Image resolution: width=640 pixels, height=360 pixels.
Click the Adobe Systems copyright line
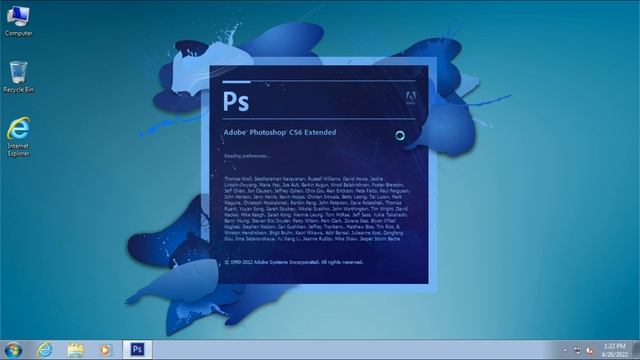[x=293, y=262]
